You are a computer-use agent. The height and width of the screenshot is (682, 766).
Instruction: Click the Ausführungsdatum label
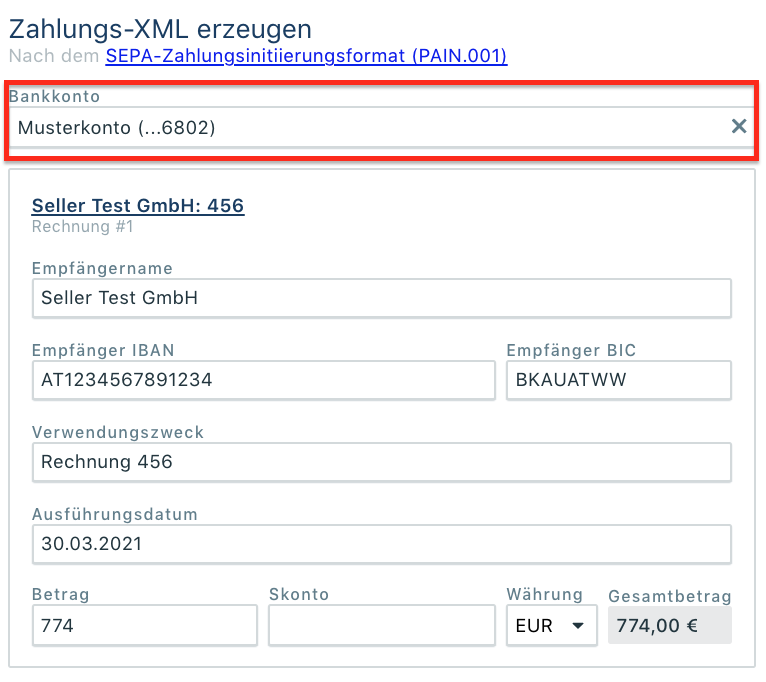pos(115,514)
